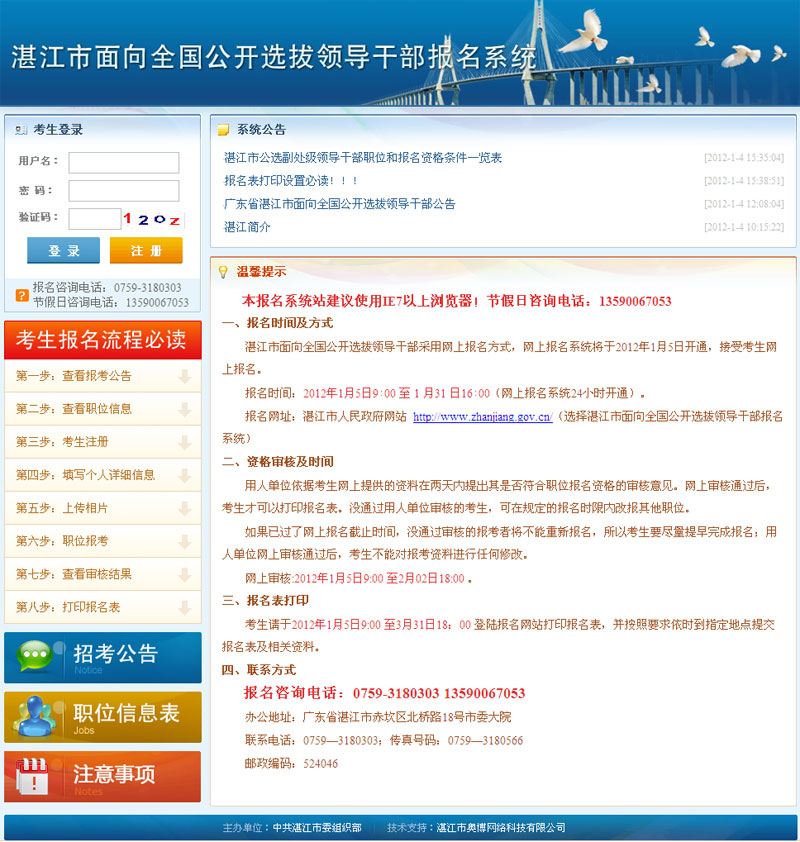Select 第八步：打印报名表 step
This screenshot has width=800, height=842.
pos(68,607)
